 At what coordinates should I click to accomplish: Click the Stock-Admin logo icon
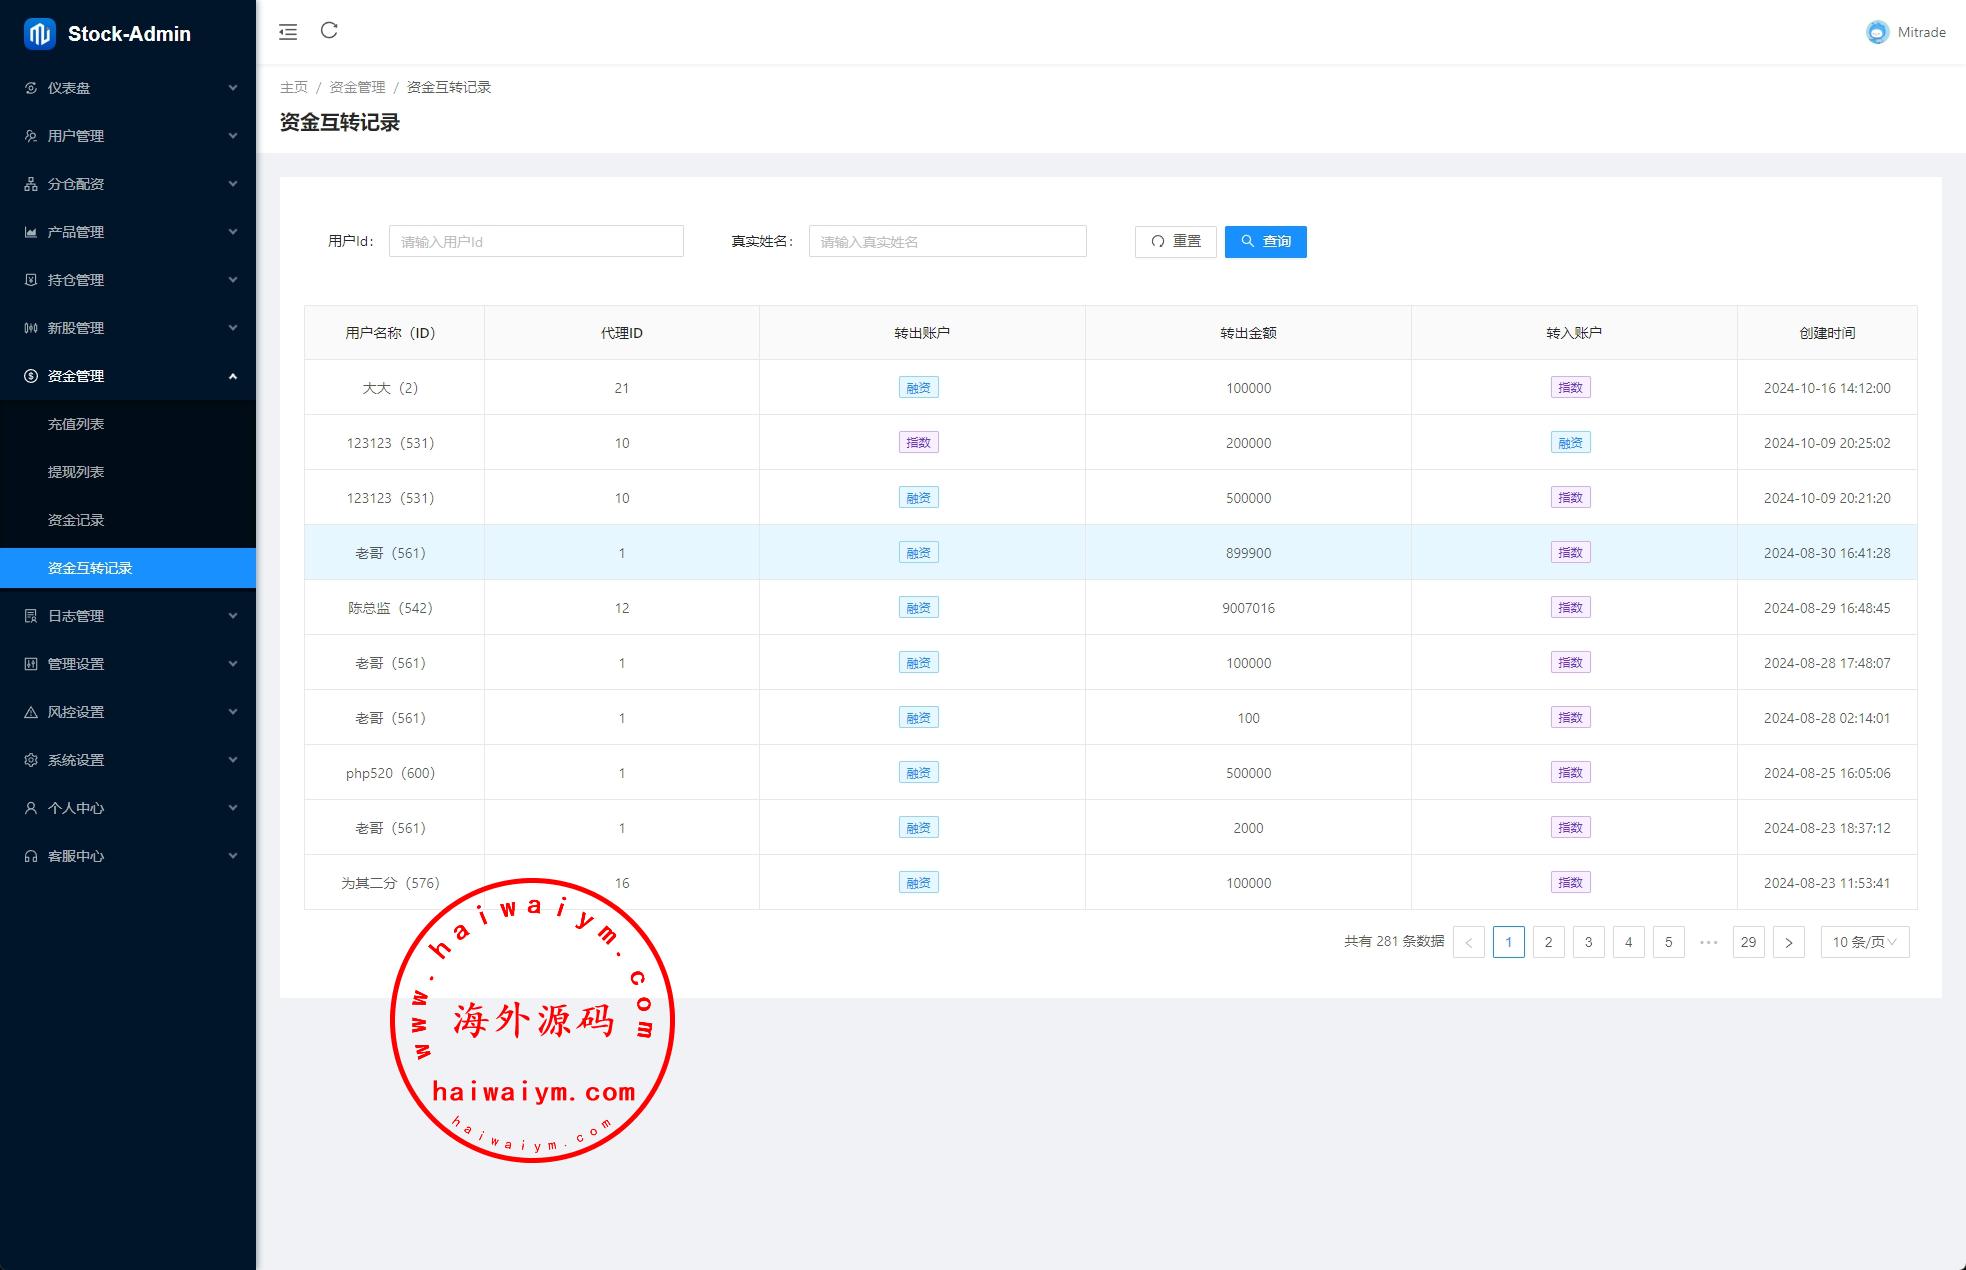coord(40,33)
